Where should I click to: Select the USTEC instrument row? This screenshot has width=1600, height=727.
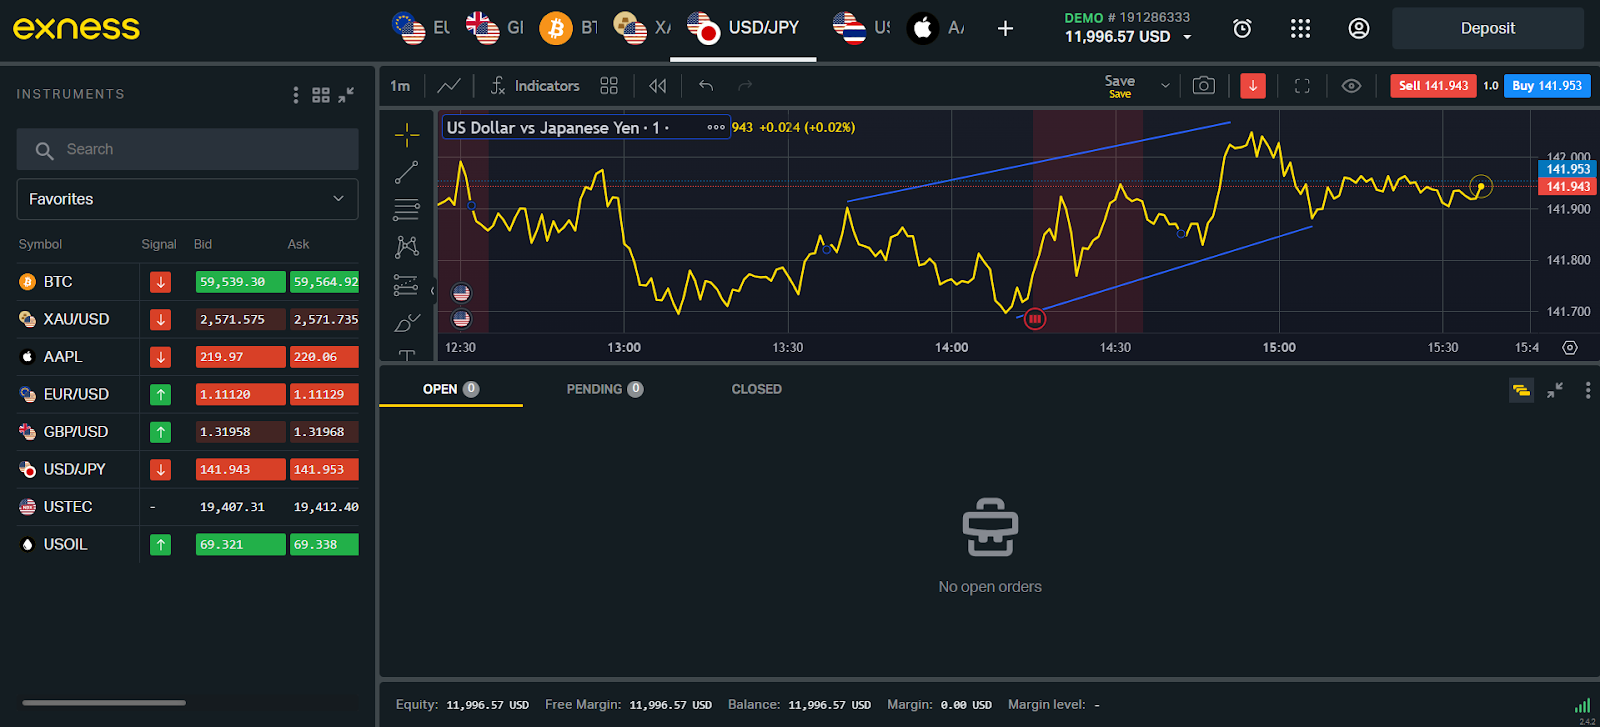tap(187, 507)
